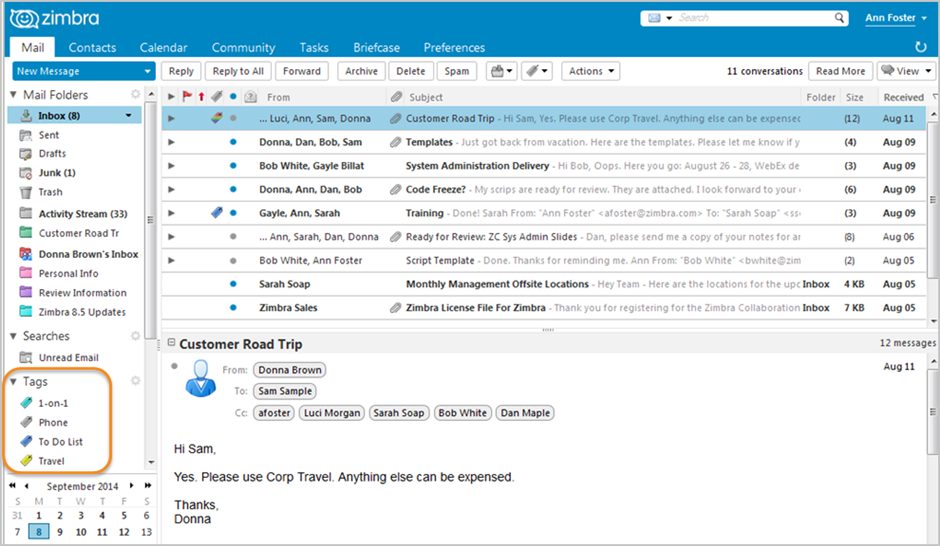The width and height of the screenshot is (940, 546).
Task: Toggle read status of Templates conversation
Action: pyautogui.click(x=233, y=142)
